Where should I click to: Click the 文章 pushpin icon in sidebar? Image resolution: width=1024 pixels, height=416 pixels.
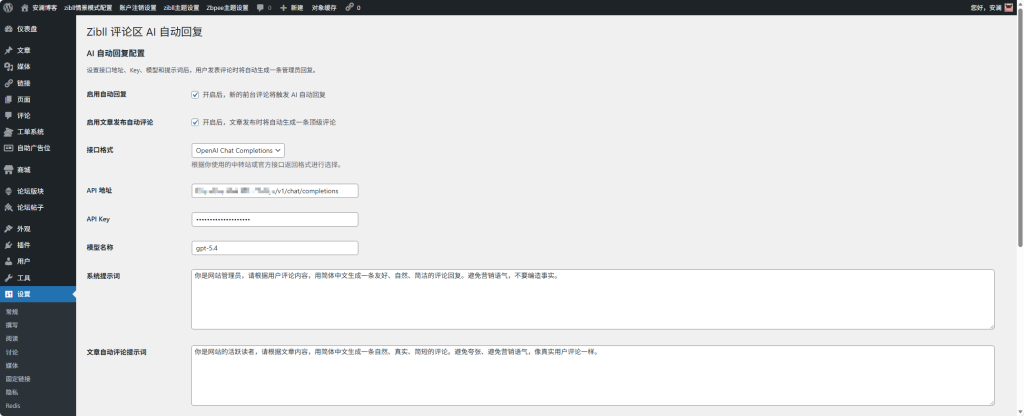[8, 50]
